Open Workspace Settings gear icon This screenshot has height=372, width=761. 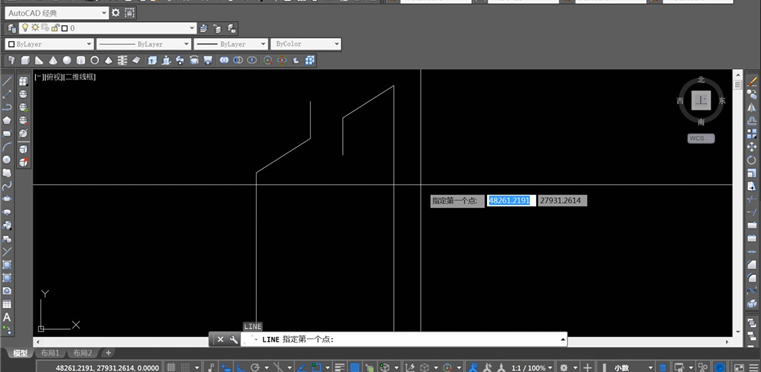point(116,13)
